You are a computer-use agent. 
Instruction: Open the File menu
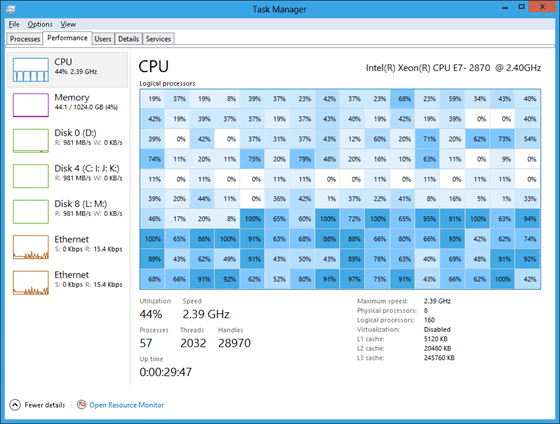[x=14, y=24]
